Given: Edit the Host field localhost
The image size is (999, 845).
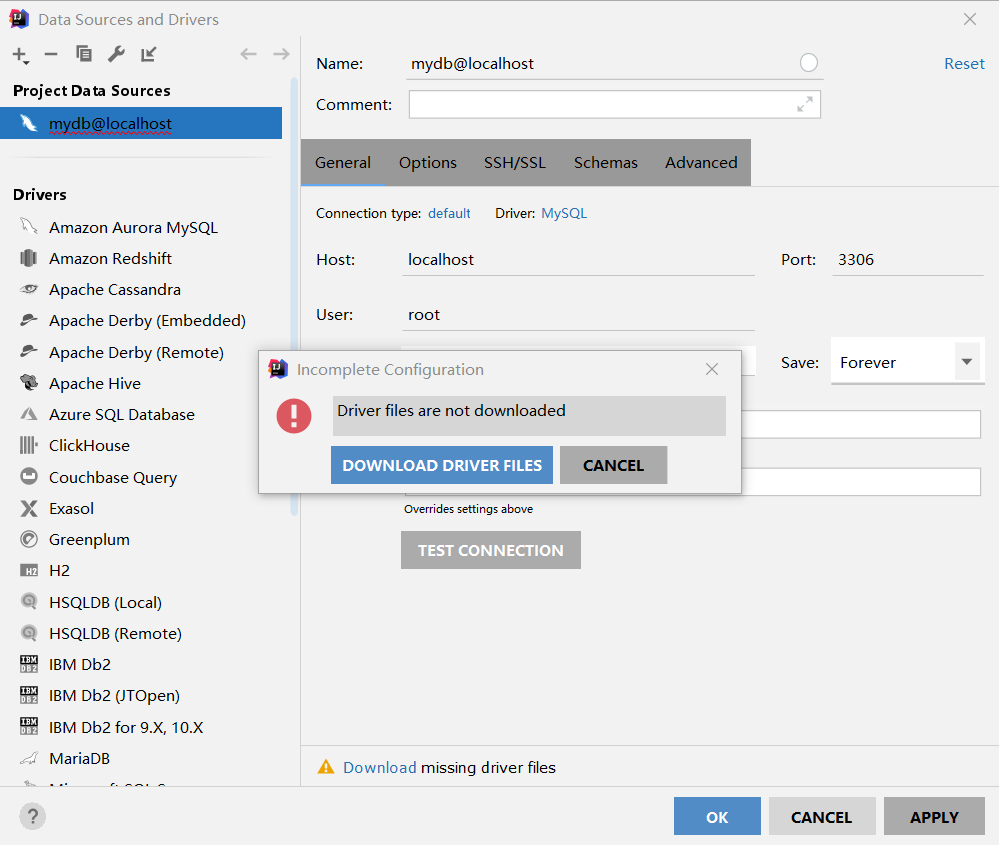Looking at the screenshot, I should click(579, 259).
